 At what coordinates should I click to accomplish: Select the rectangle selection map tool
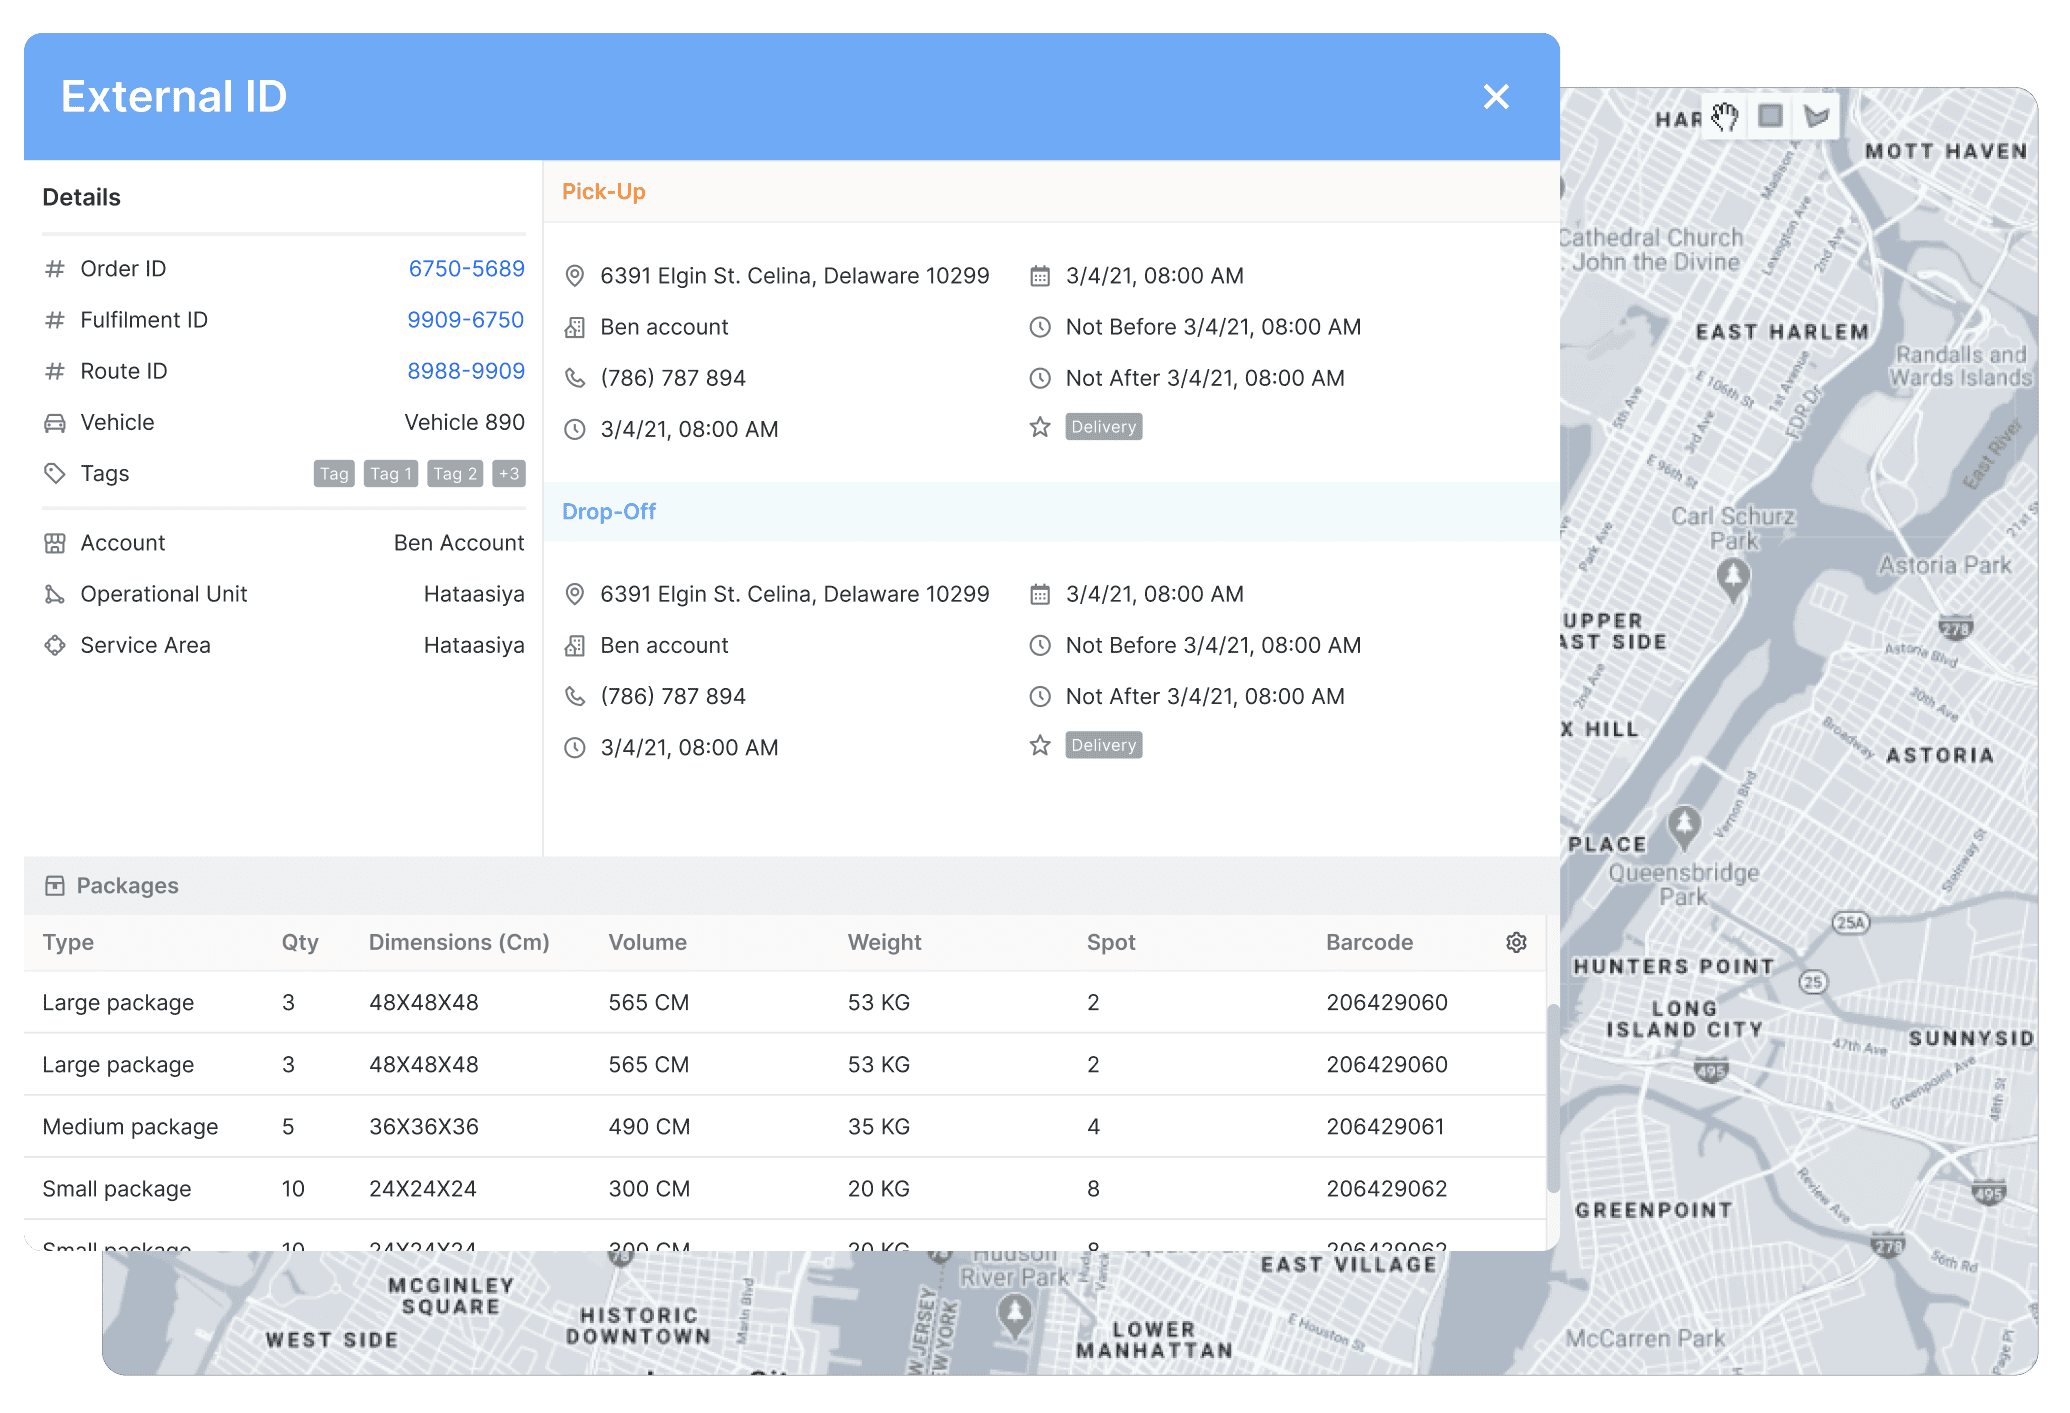[1770, 116]
